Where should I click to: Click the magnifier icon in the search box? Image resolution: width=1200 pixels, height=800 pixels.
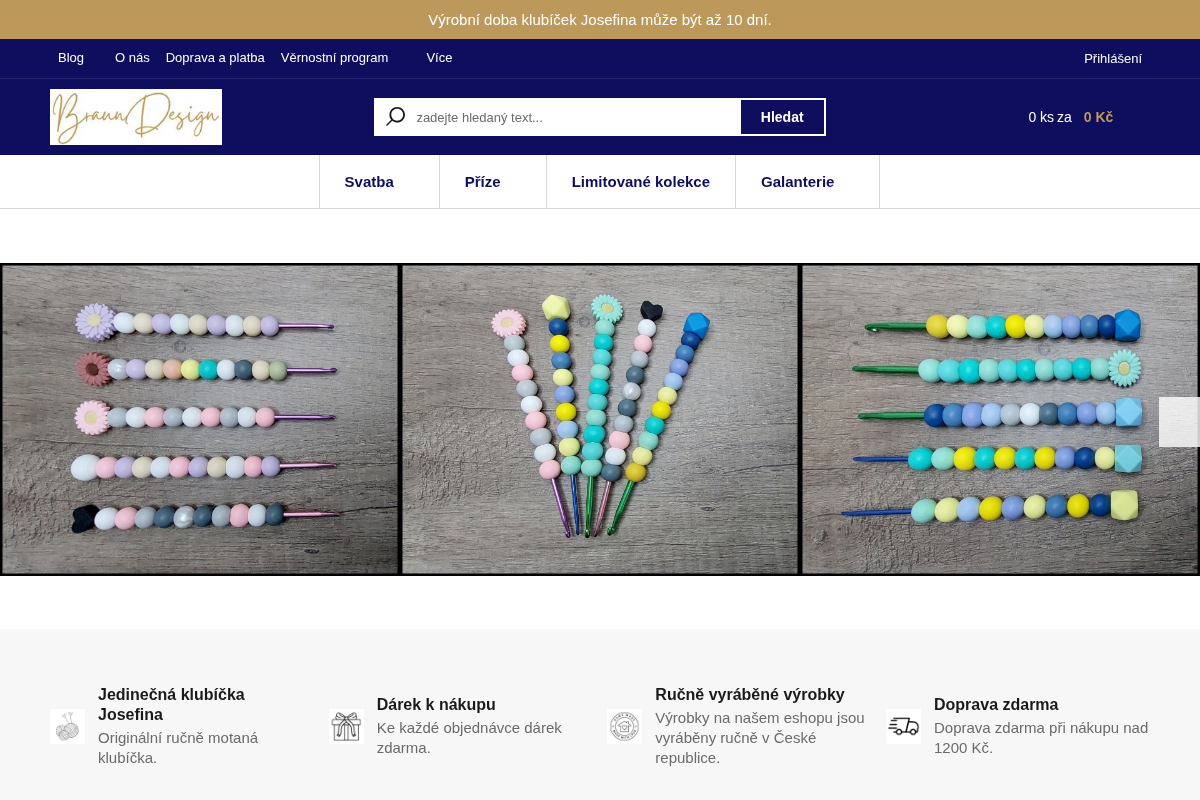tap(396, 117)
